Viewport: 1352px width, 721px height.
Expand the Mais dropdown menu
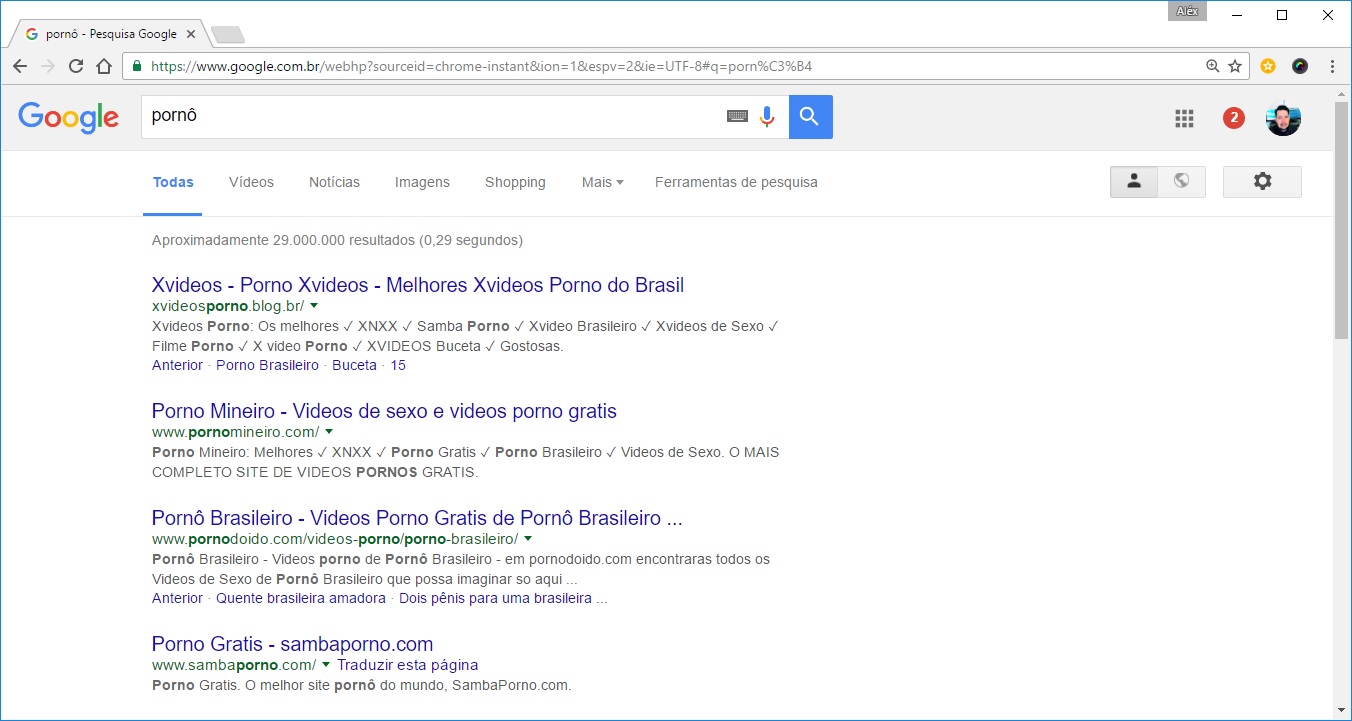602,182
